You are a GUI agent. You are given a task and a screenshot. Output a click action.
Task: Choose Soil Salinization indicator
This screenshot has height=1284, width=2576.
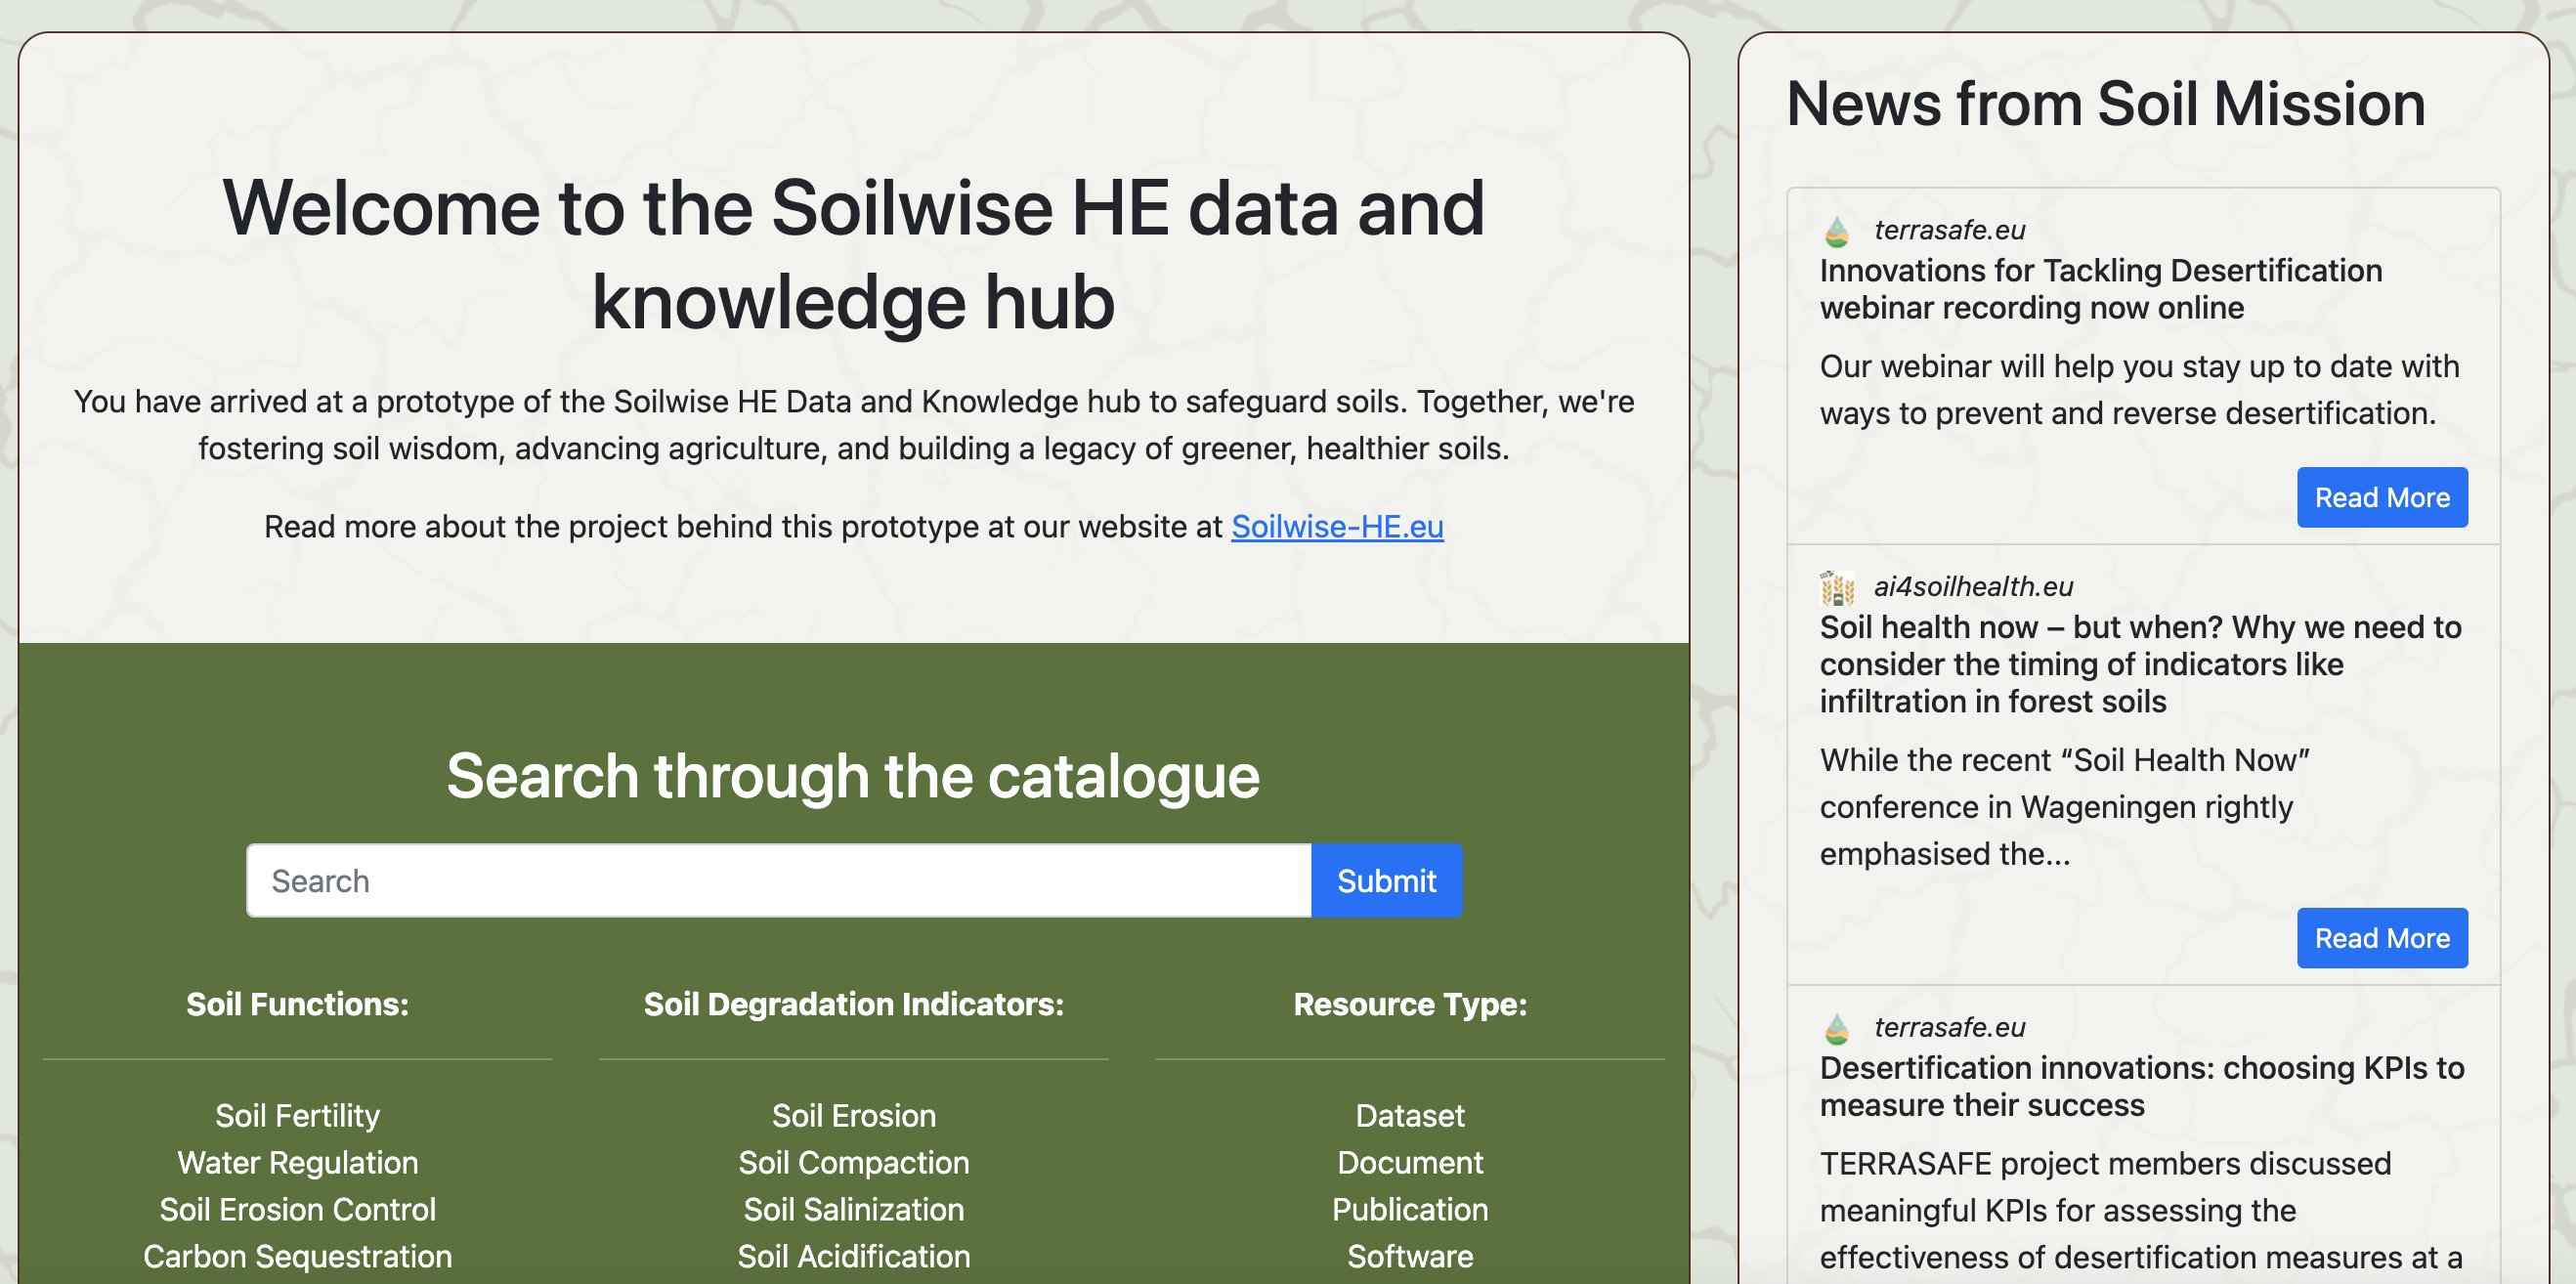coord(854,1209)
